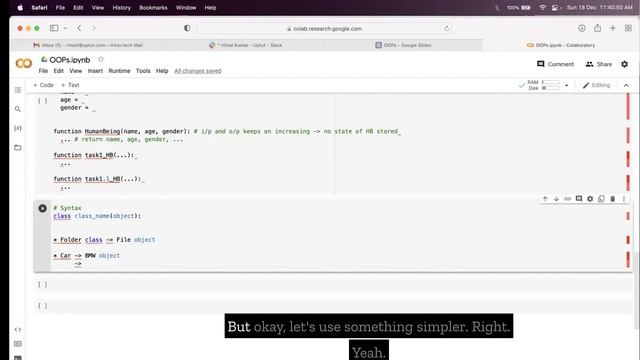Click the OOPs.ipynb notebook title
The width and height of the screenshot is (640, 360).
pyautogui.click(x=69, y=60)
